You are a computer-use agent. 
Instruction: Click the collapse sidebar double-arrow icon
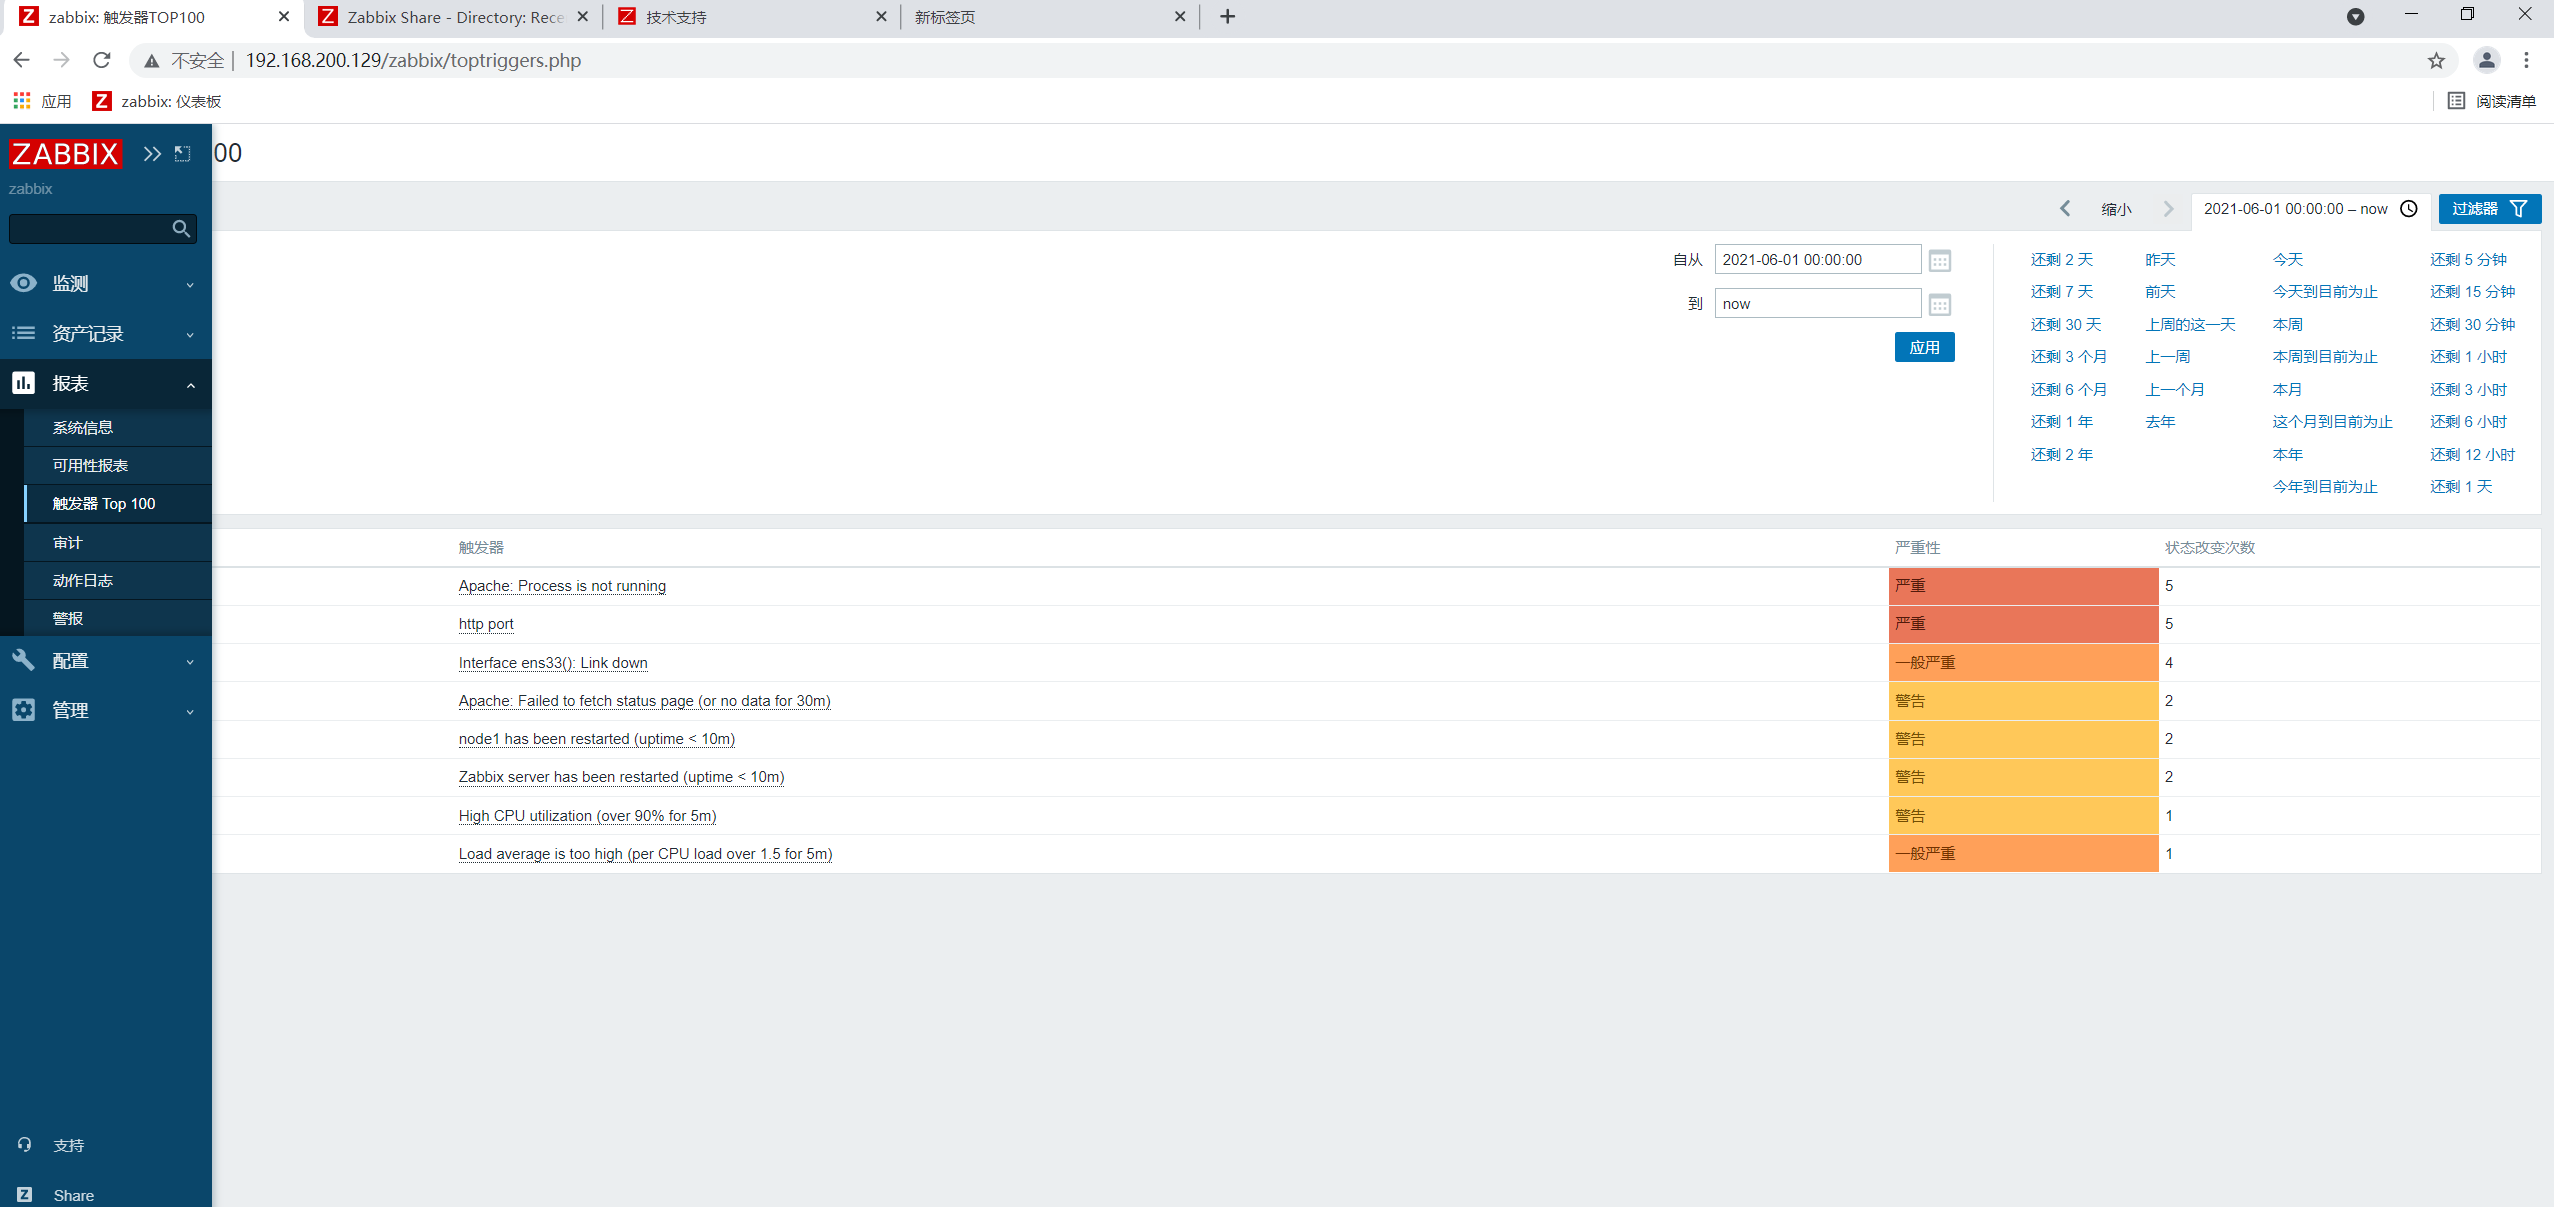152,154
